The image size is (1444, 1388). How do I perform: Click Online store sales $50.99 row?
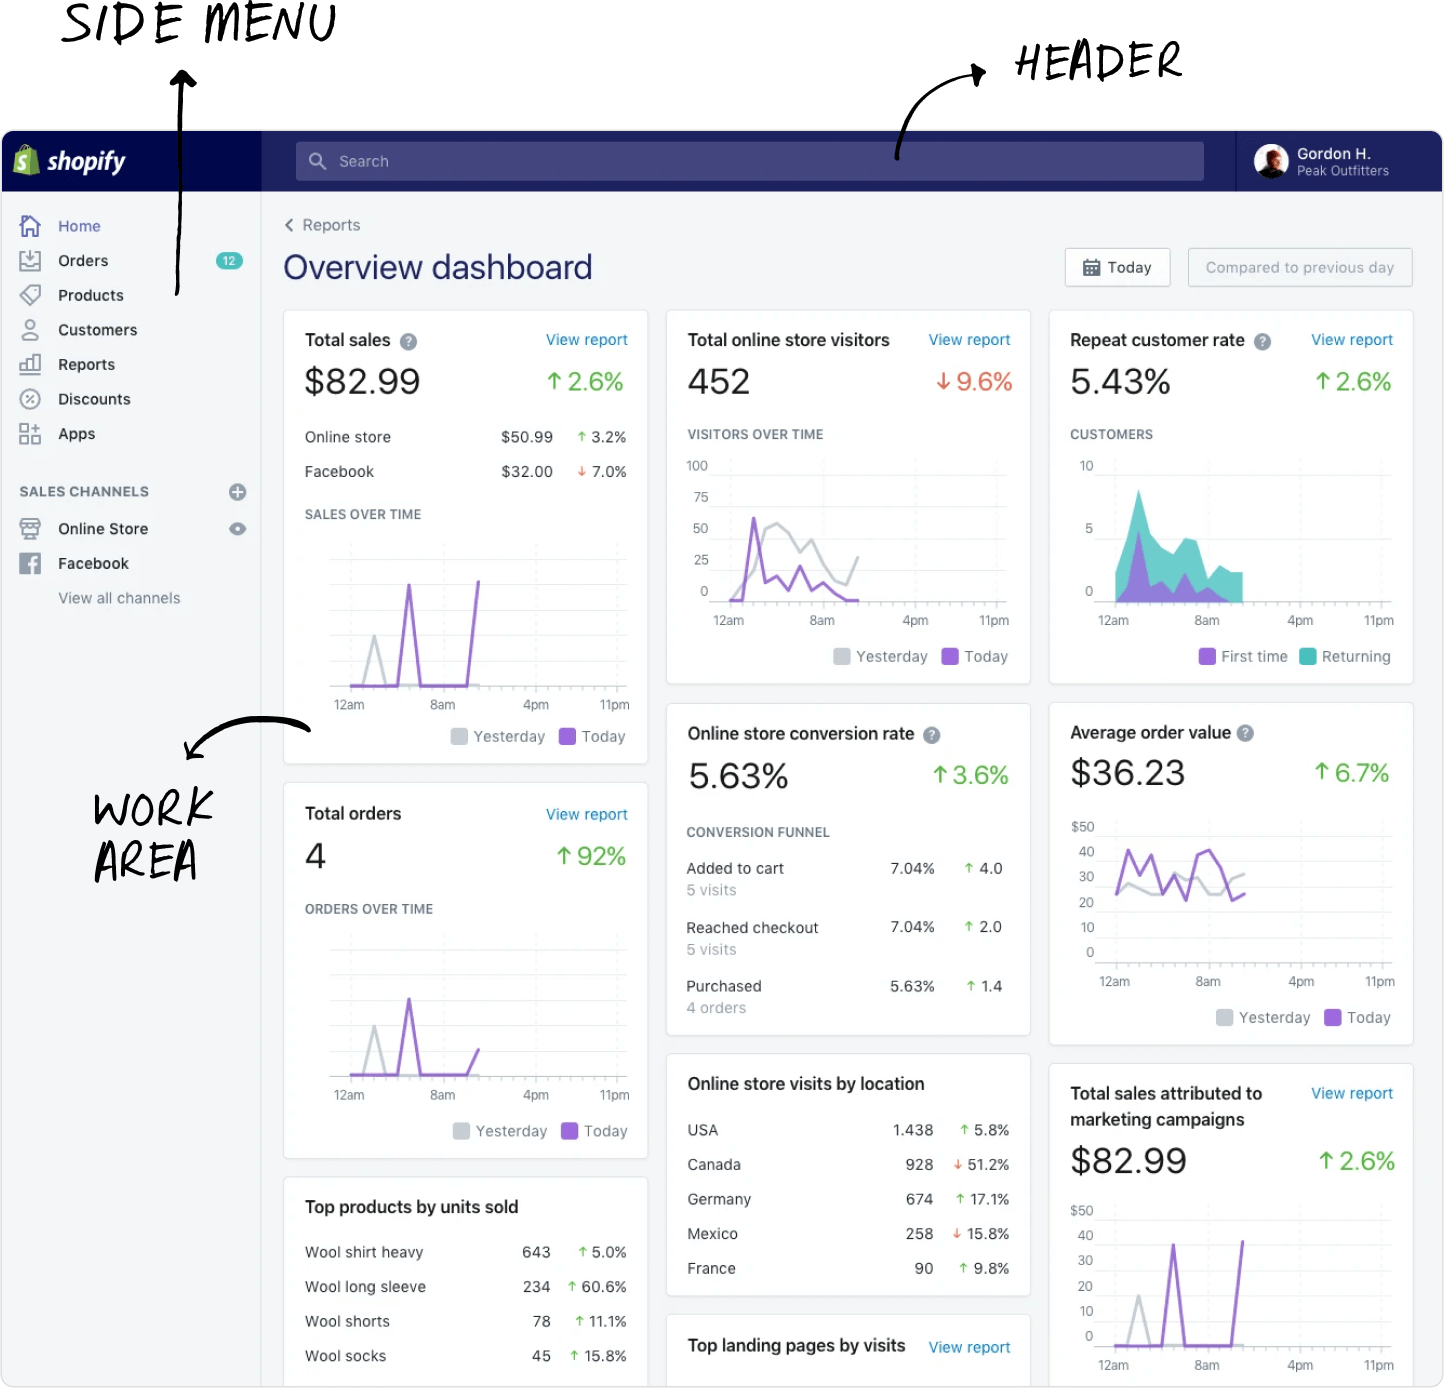(466, 437)
